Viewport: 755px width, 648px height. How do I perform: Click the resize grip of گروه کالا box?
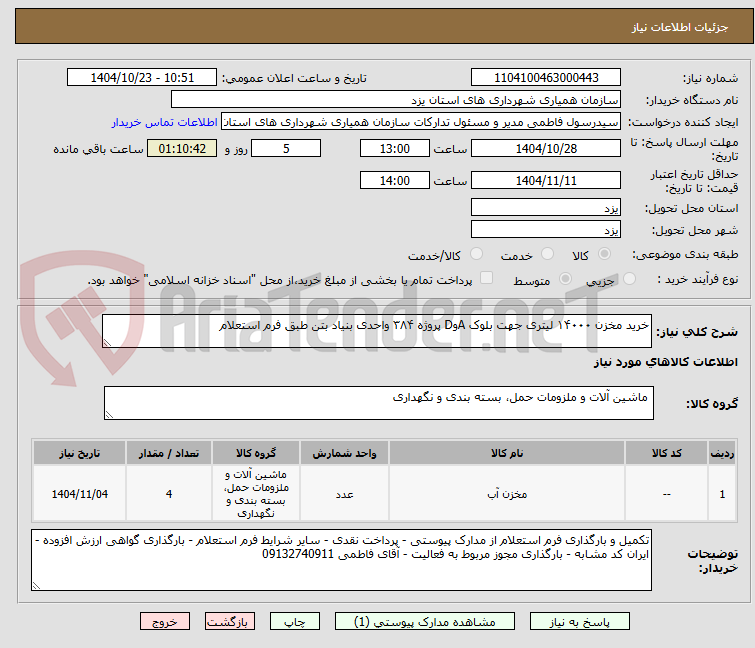pos(110,415)
